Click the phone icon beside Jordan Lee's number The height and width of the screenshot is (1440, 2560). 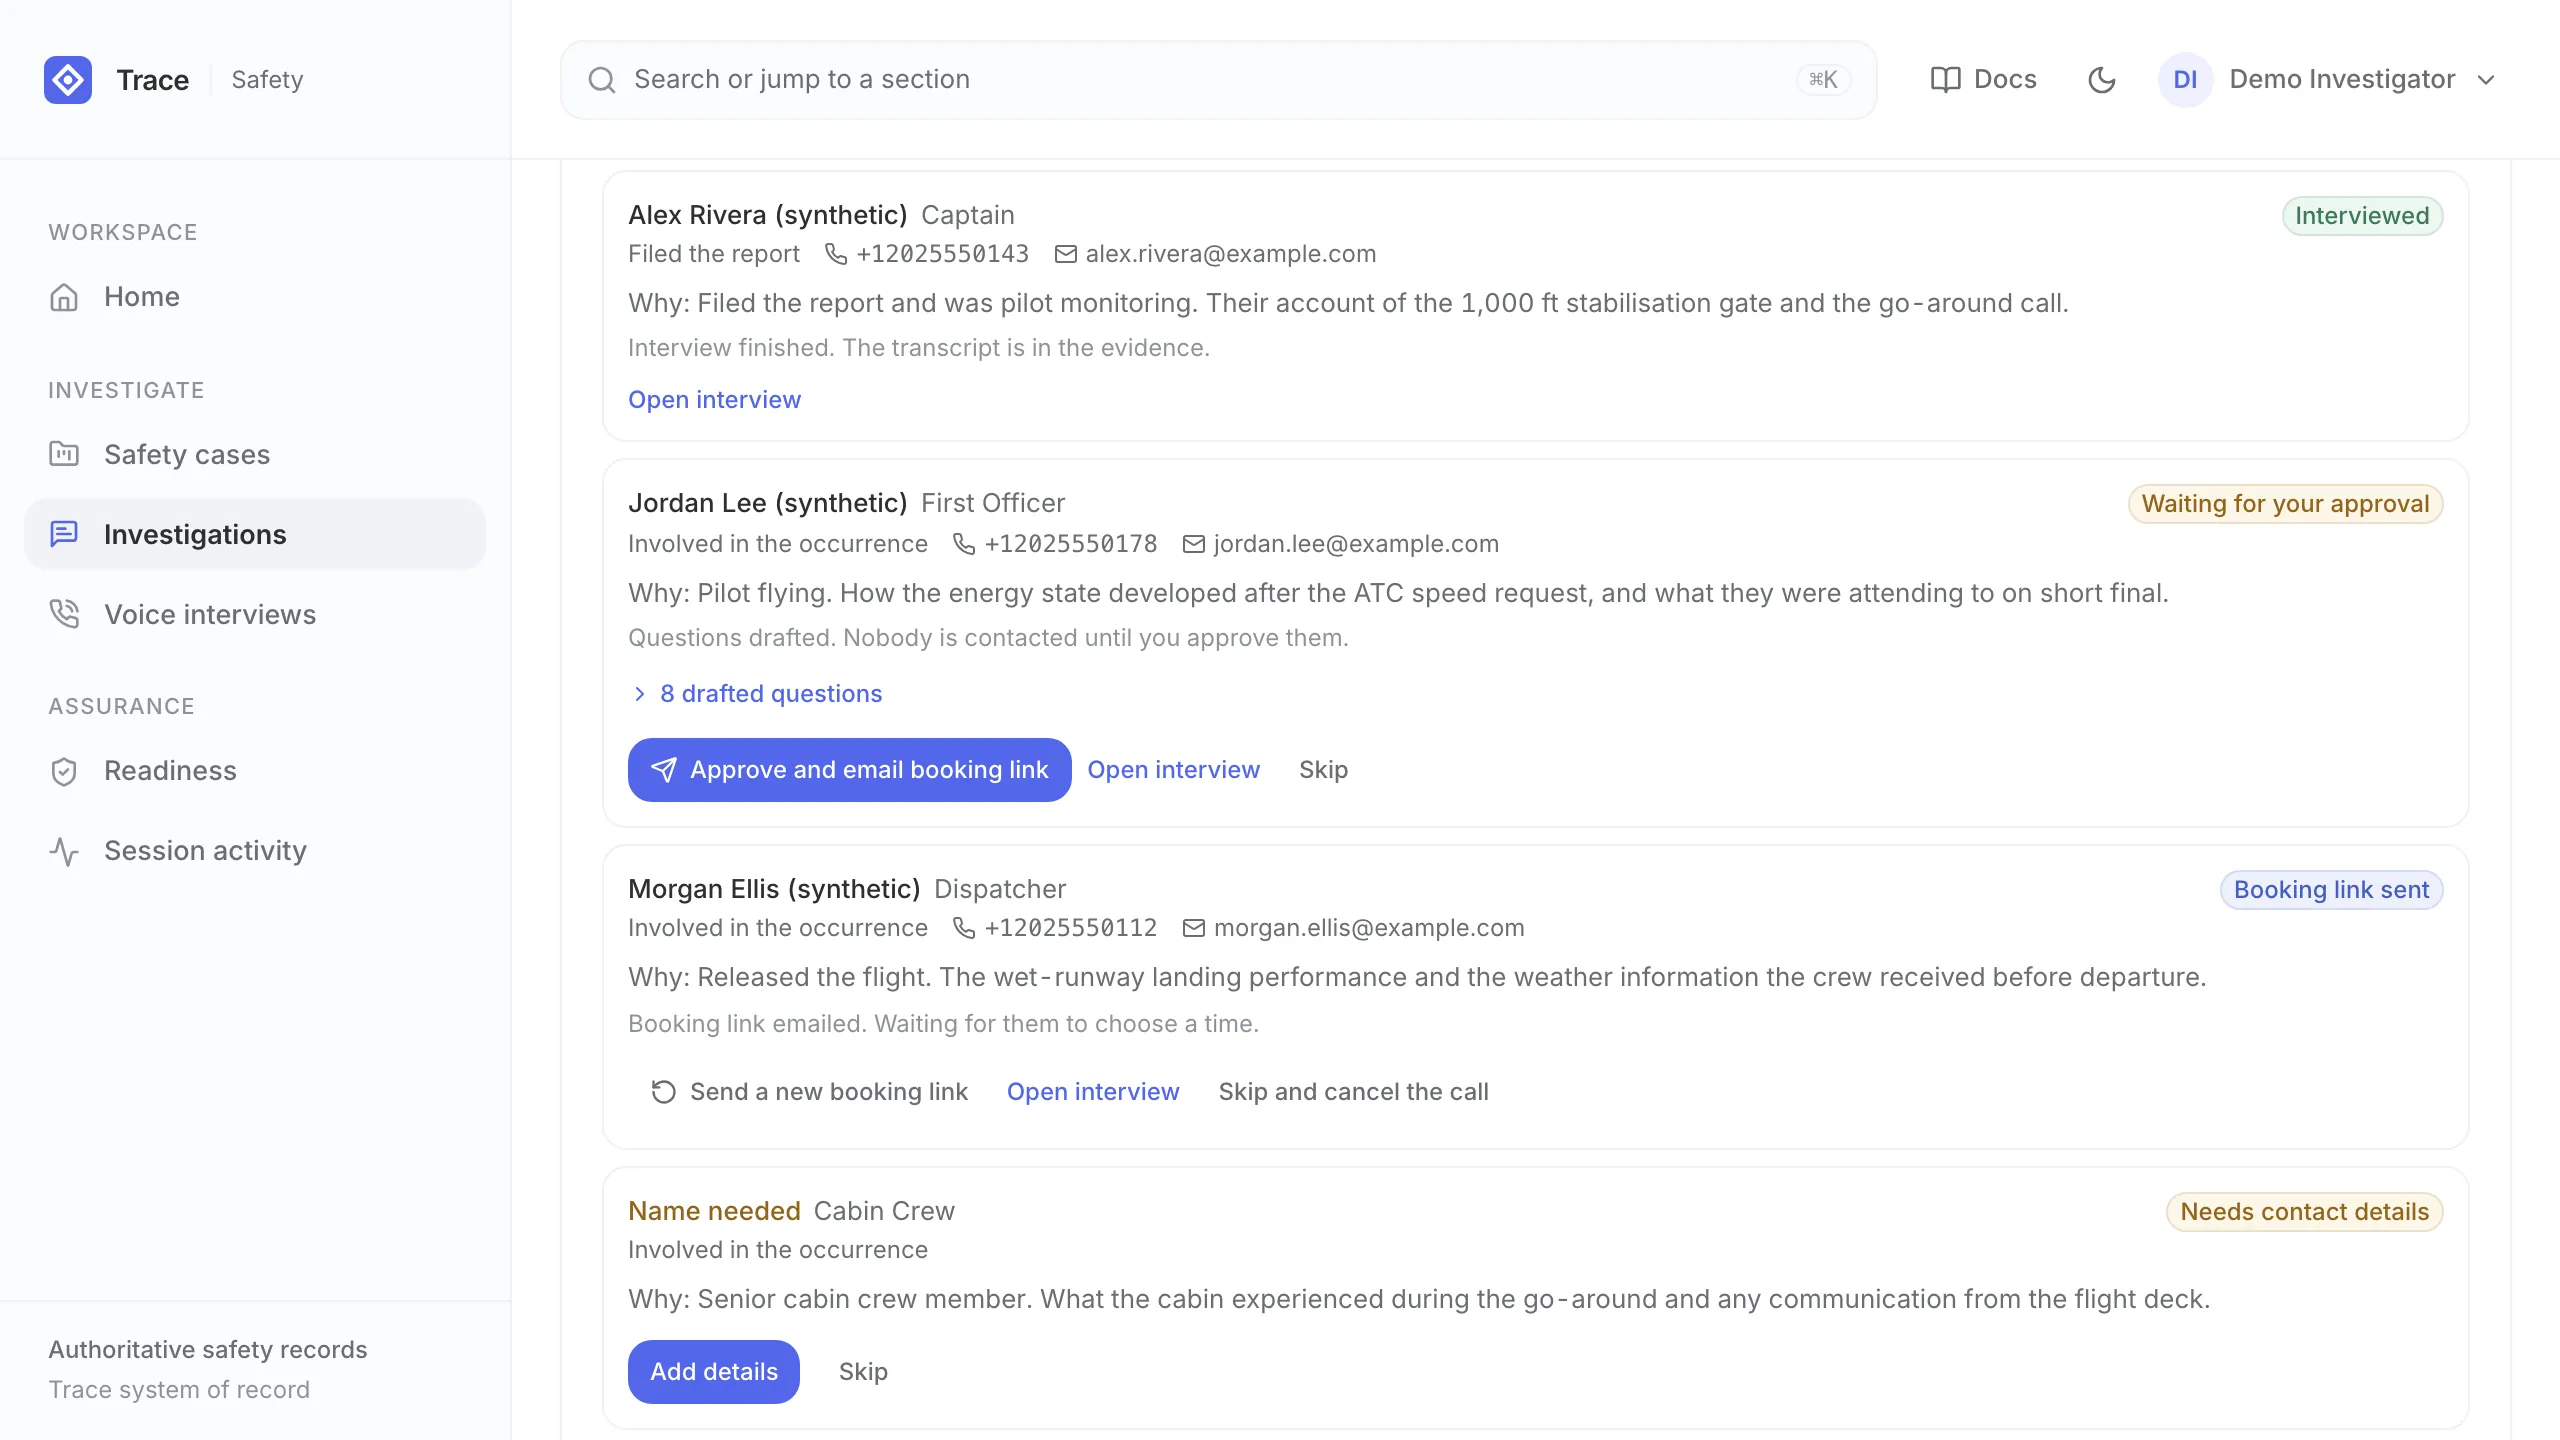[x=964, y=544]
